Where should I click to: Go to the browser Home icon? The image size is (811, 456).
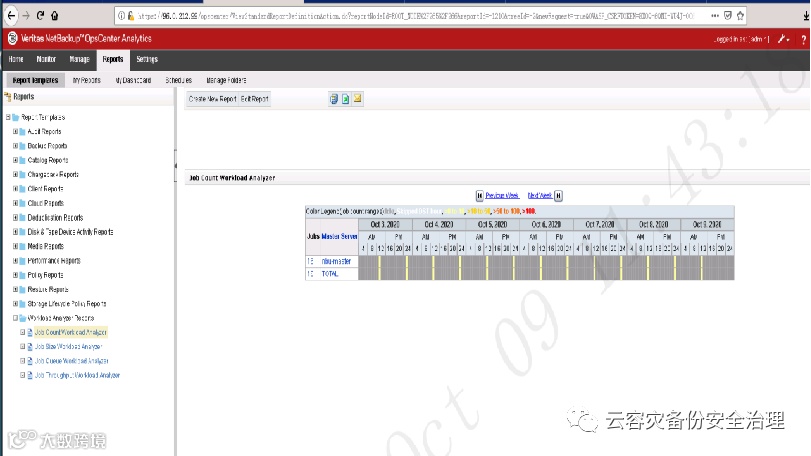(54, 16)
